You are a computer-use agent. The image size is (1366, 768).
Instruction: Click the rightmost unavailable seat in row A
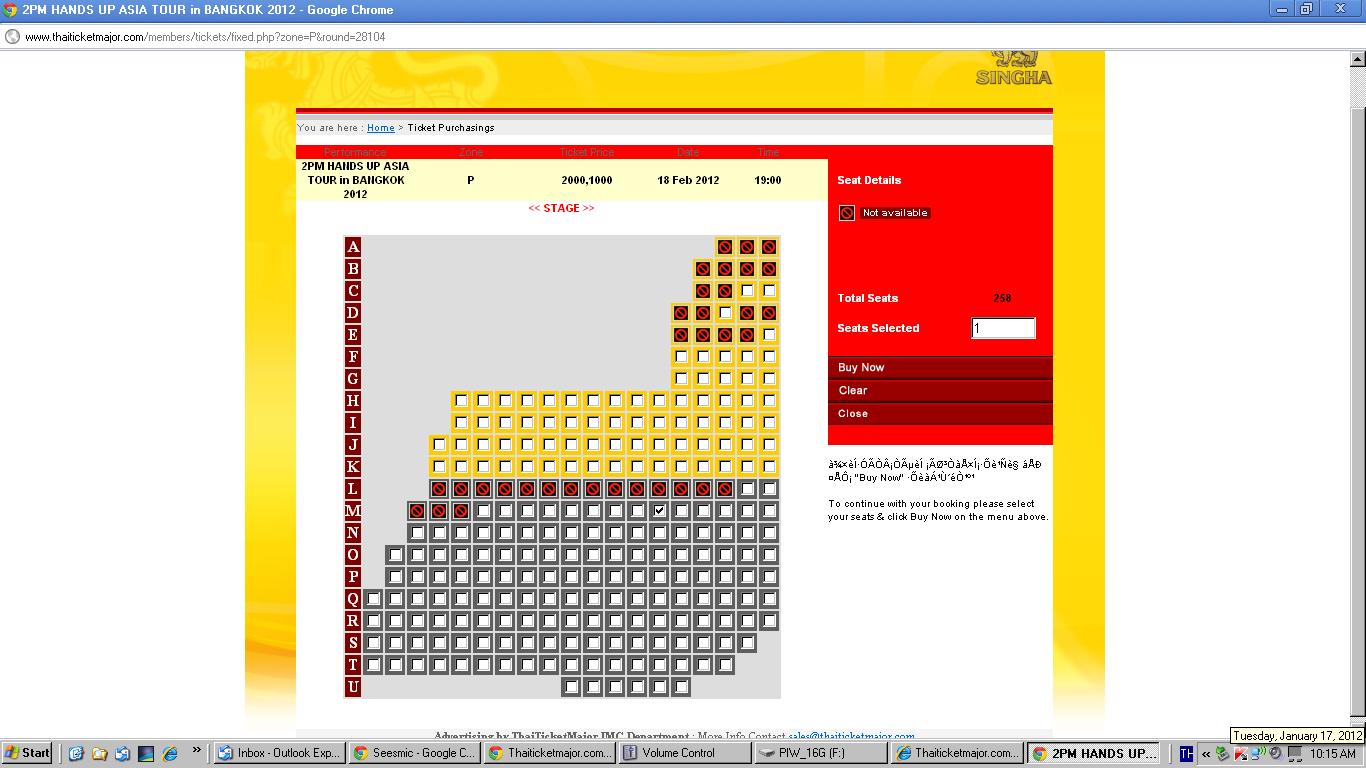click(769, 247)
